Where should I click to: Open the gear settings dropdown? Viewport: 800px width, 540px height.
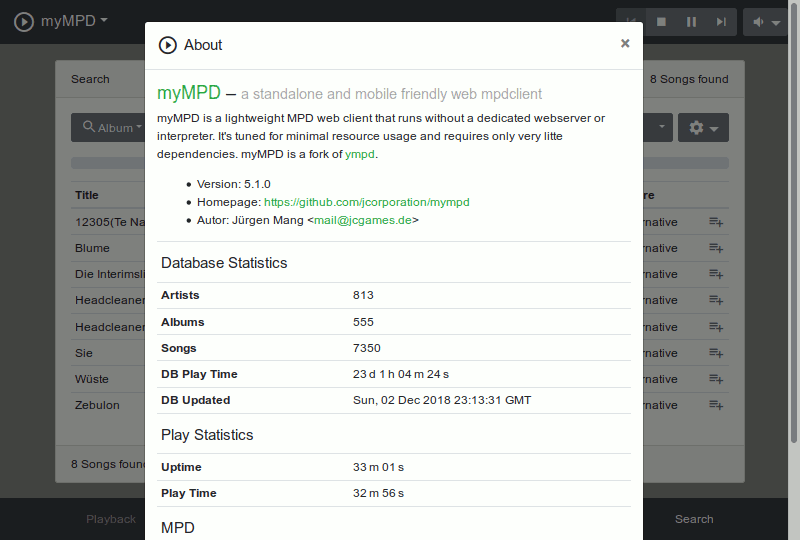[x=703, y=128]
